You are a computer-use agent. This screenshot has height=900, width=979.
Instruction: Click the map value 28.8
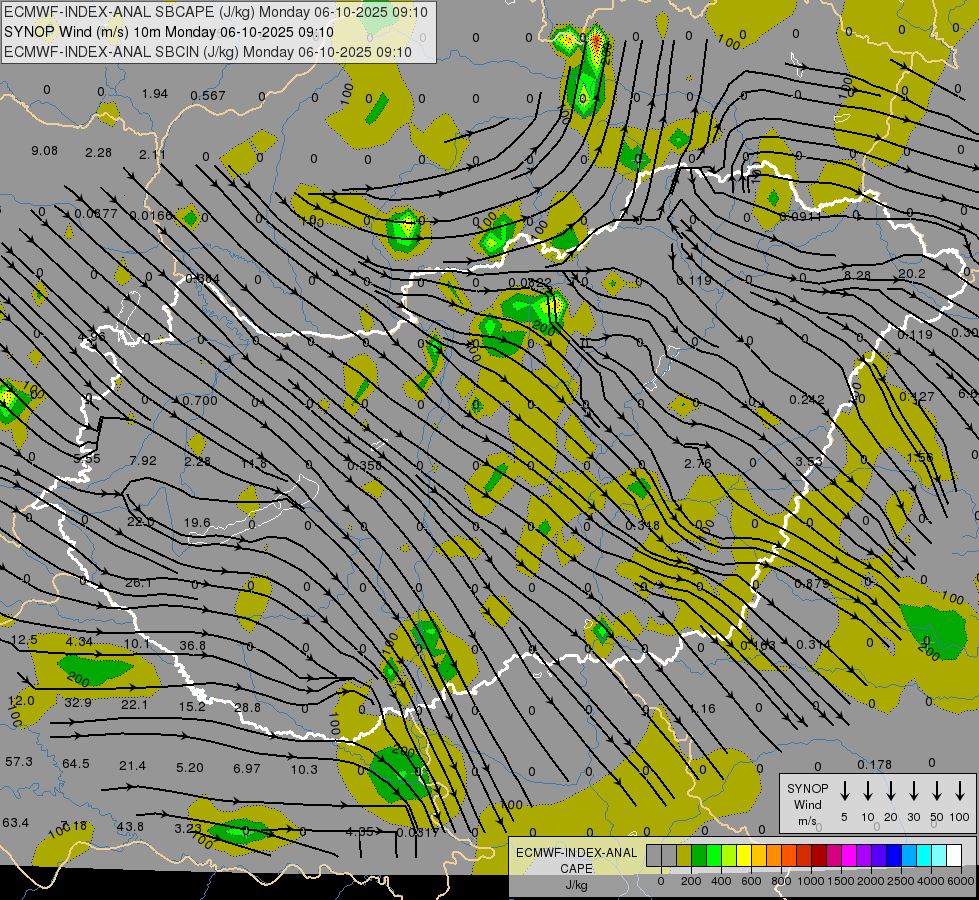247,708
